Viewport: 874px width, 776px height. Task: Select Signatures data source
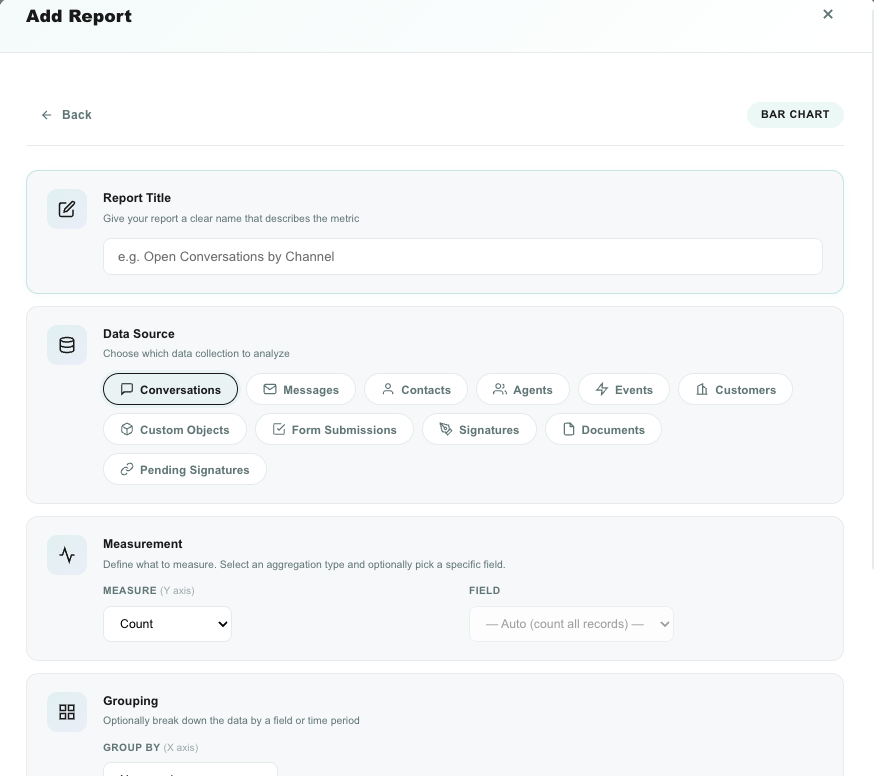(x=479, y=429)
